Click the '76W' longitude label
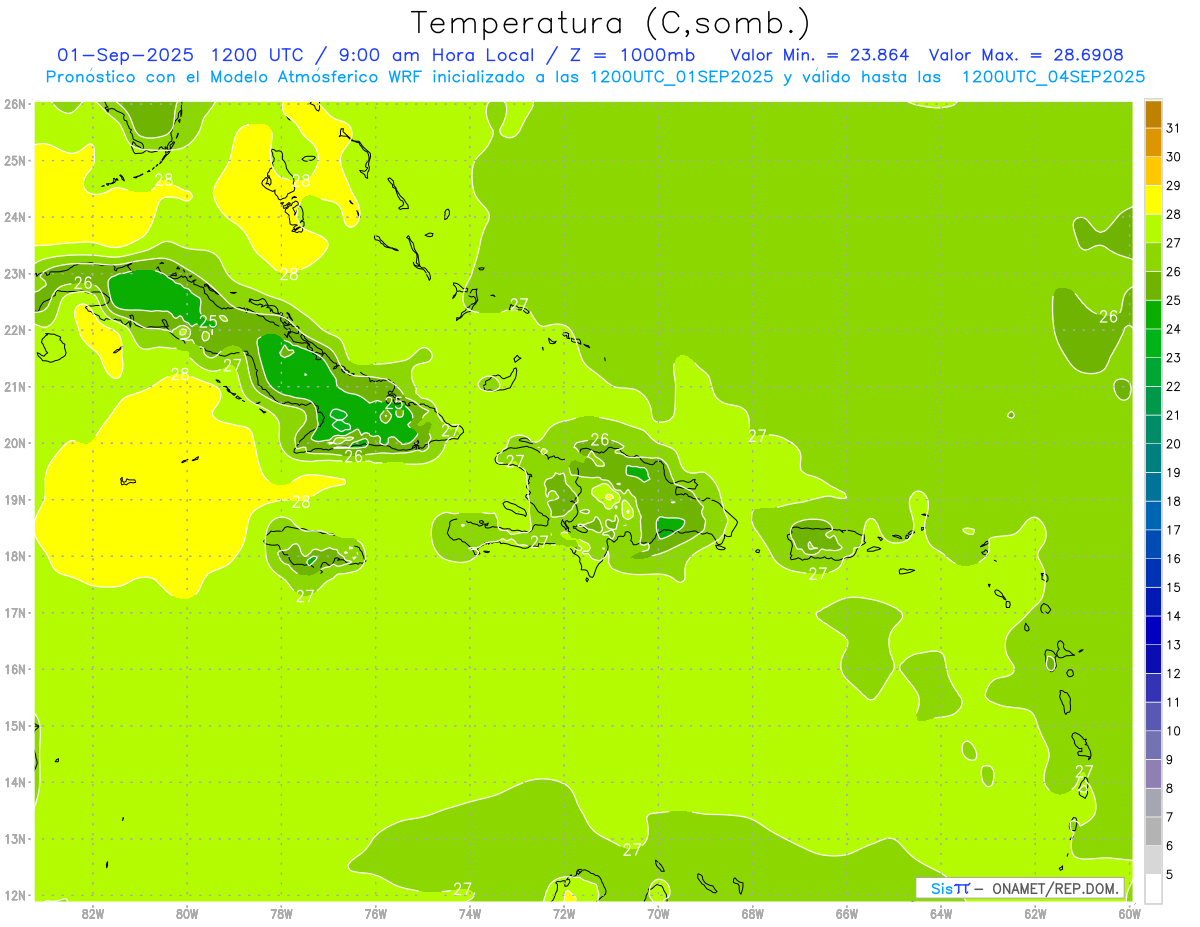The height and width of the screenshot is (927, 1200). click(376, 912)
